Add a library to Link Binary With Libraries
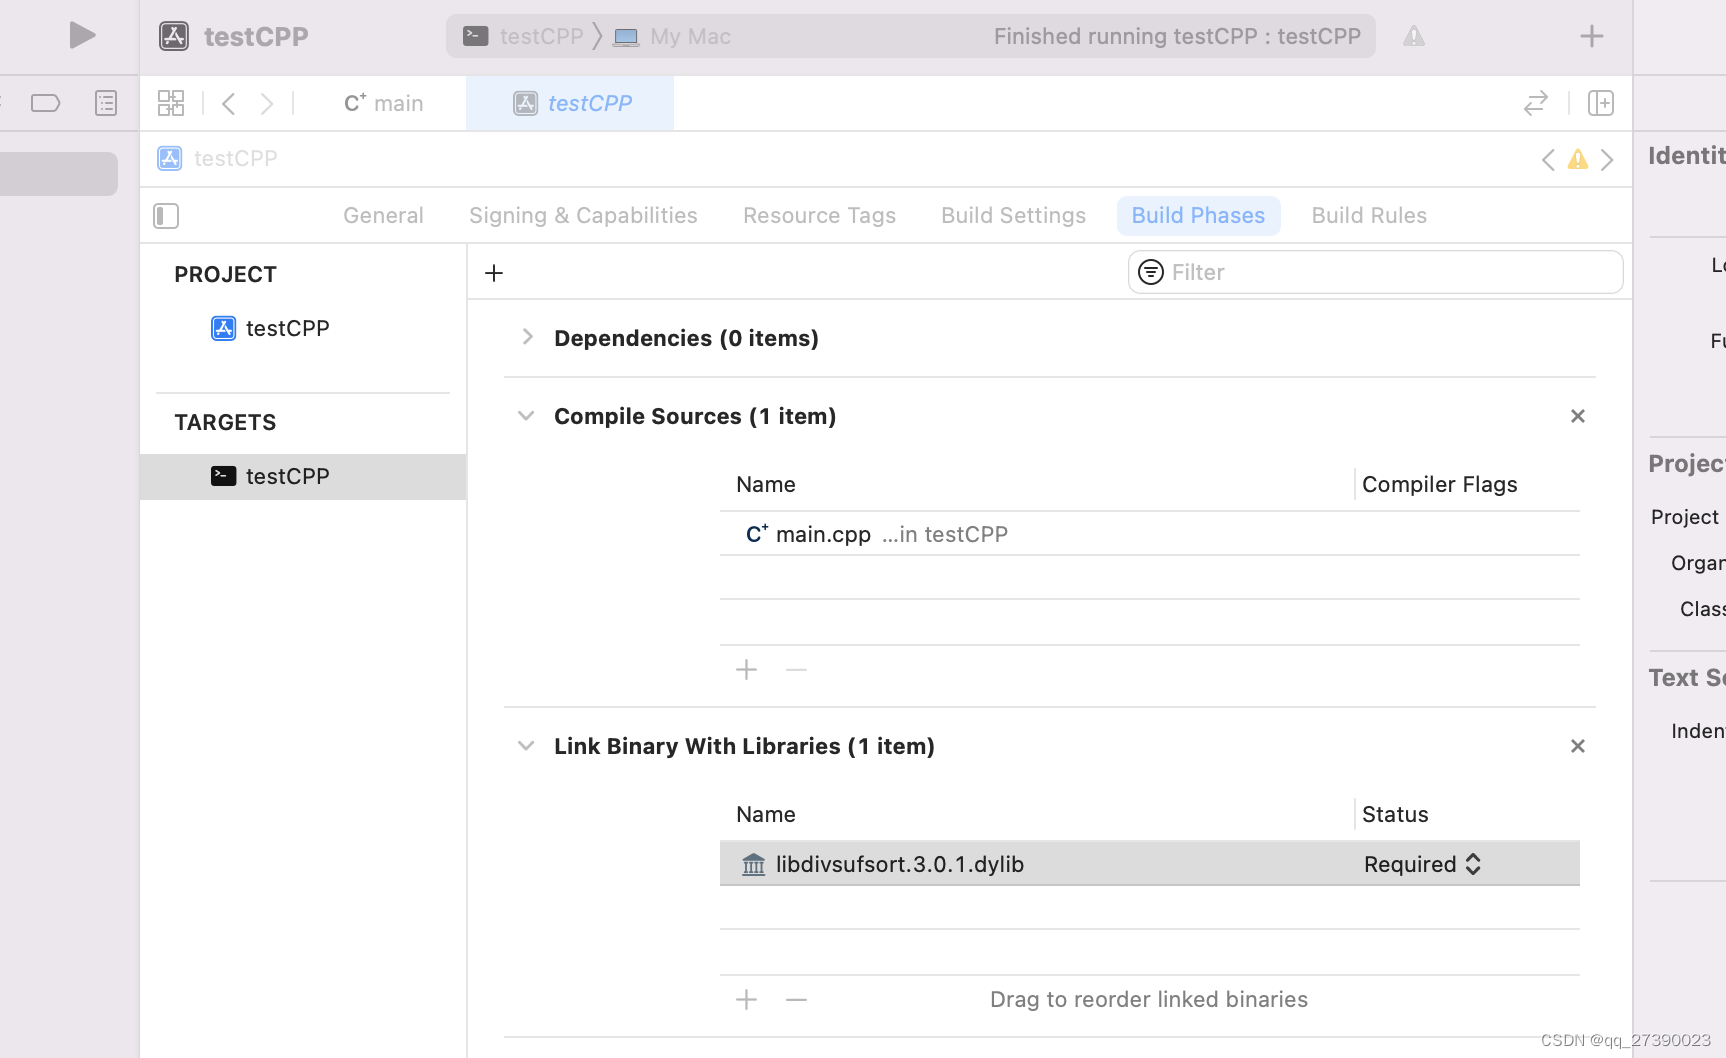 pos(746,1000)
